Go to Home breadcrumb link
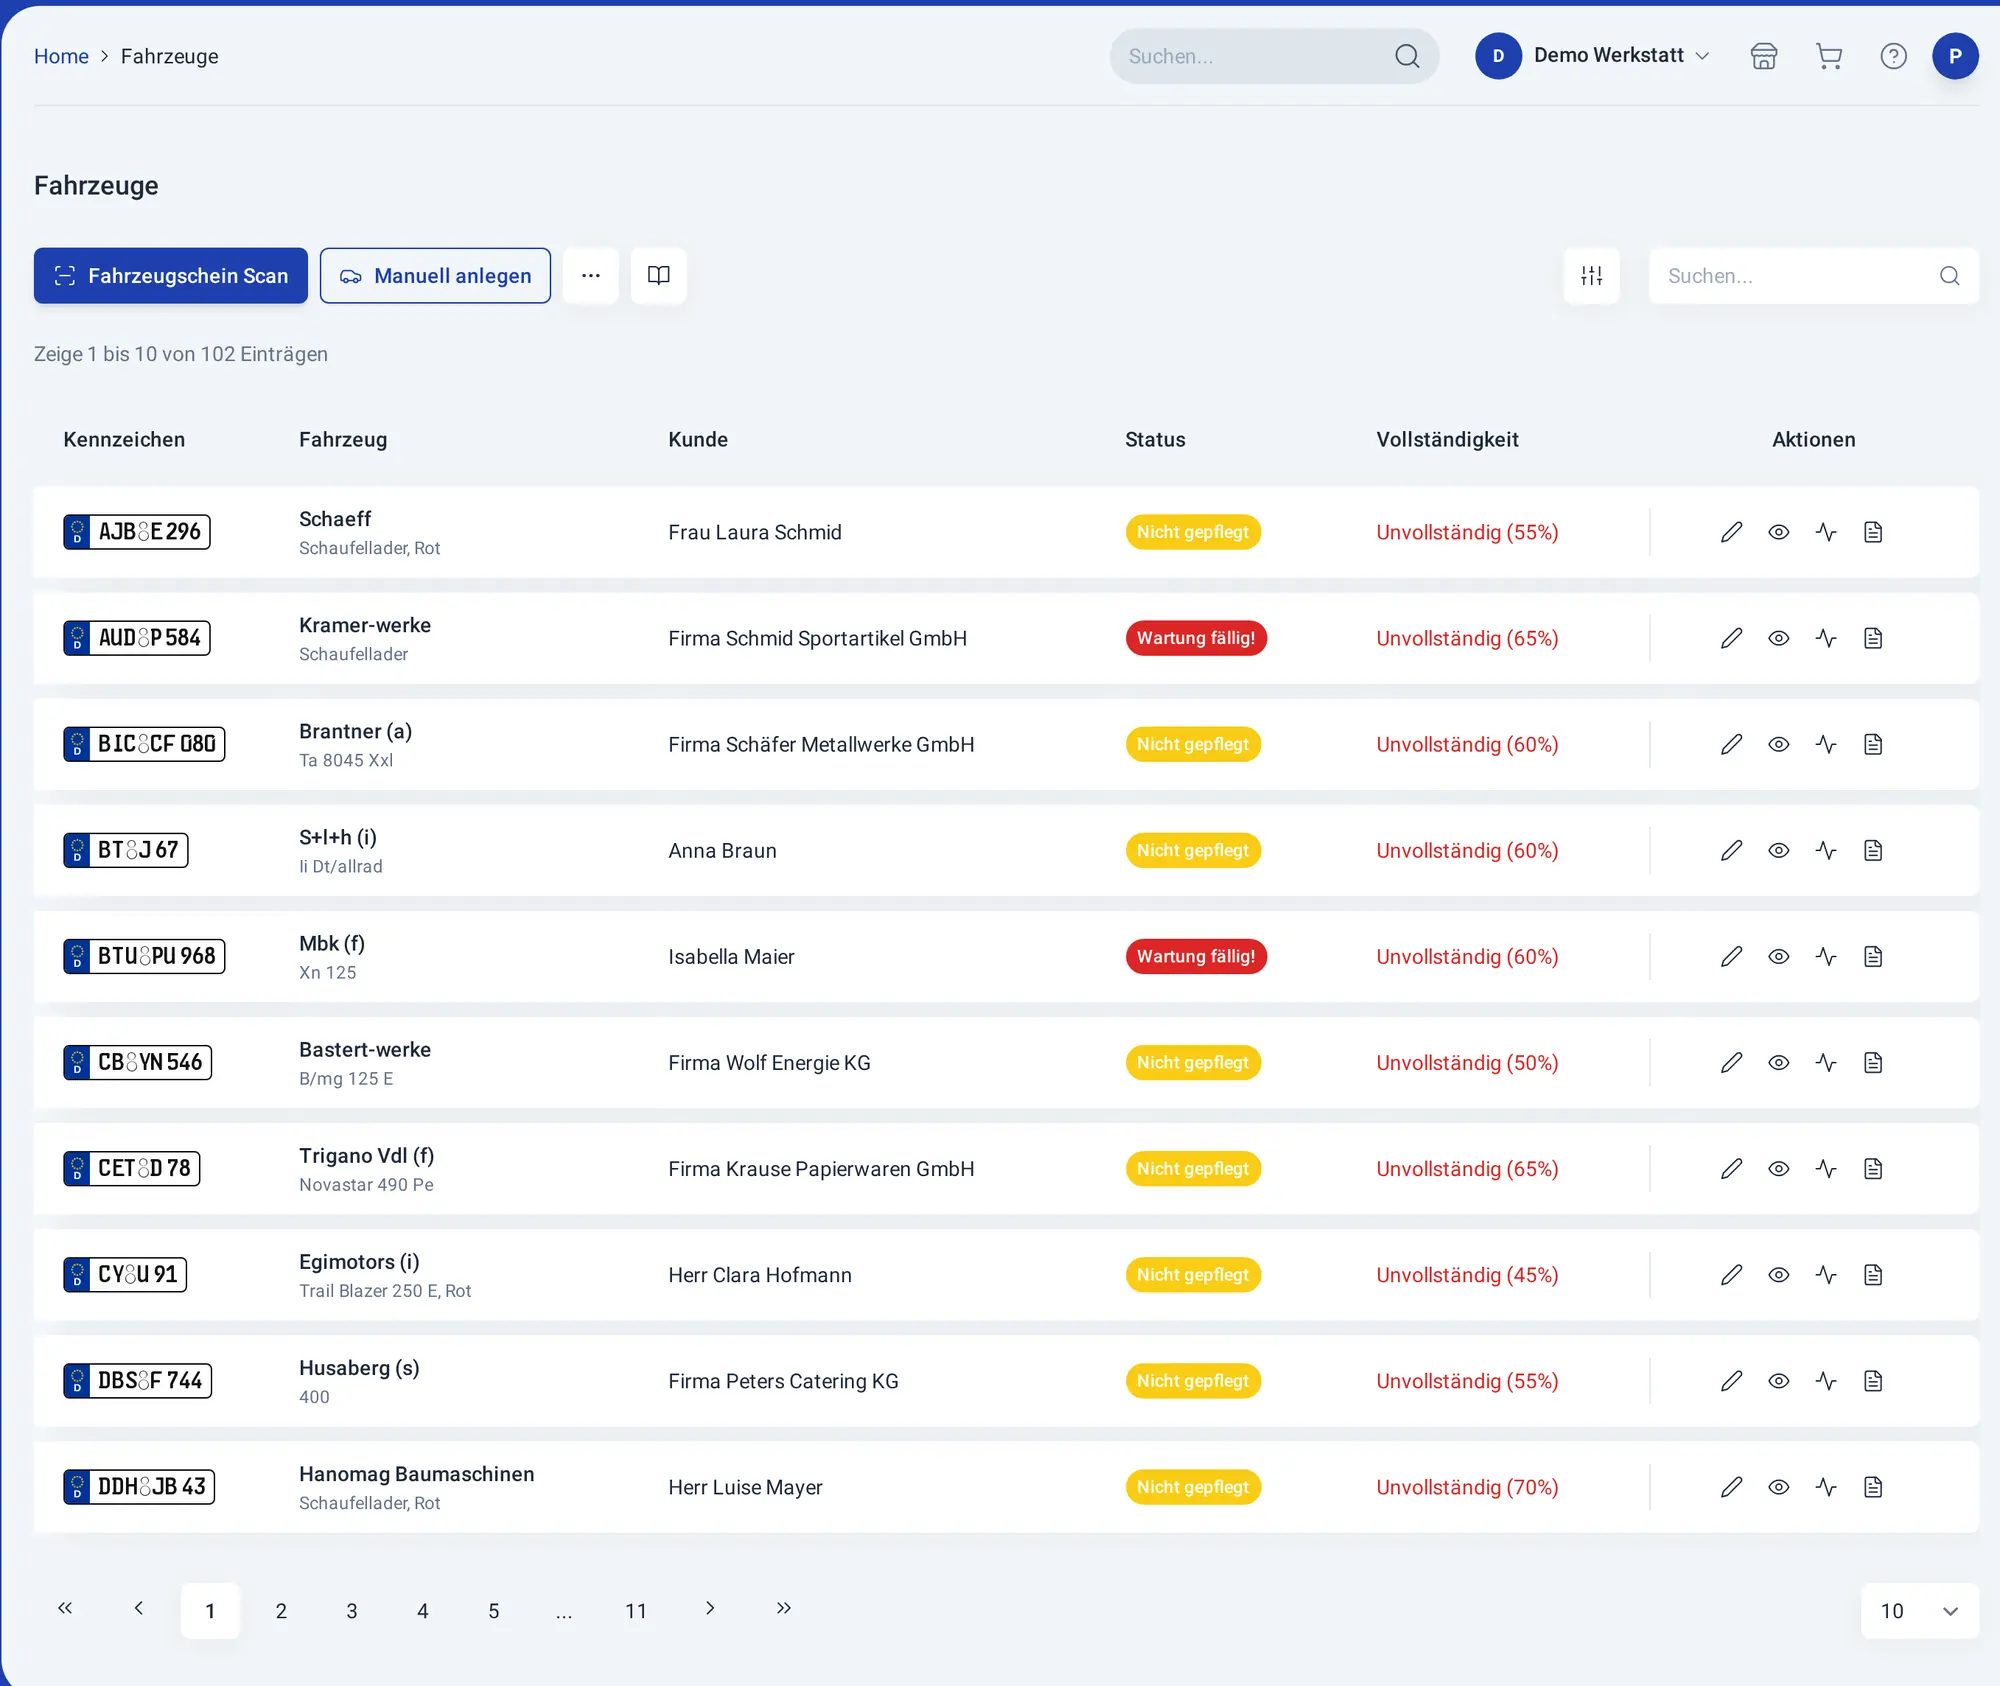2000x1686 pixels. click(x=61, y=56)
